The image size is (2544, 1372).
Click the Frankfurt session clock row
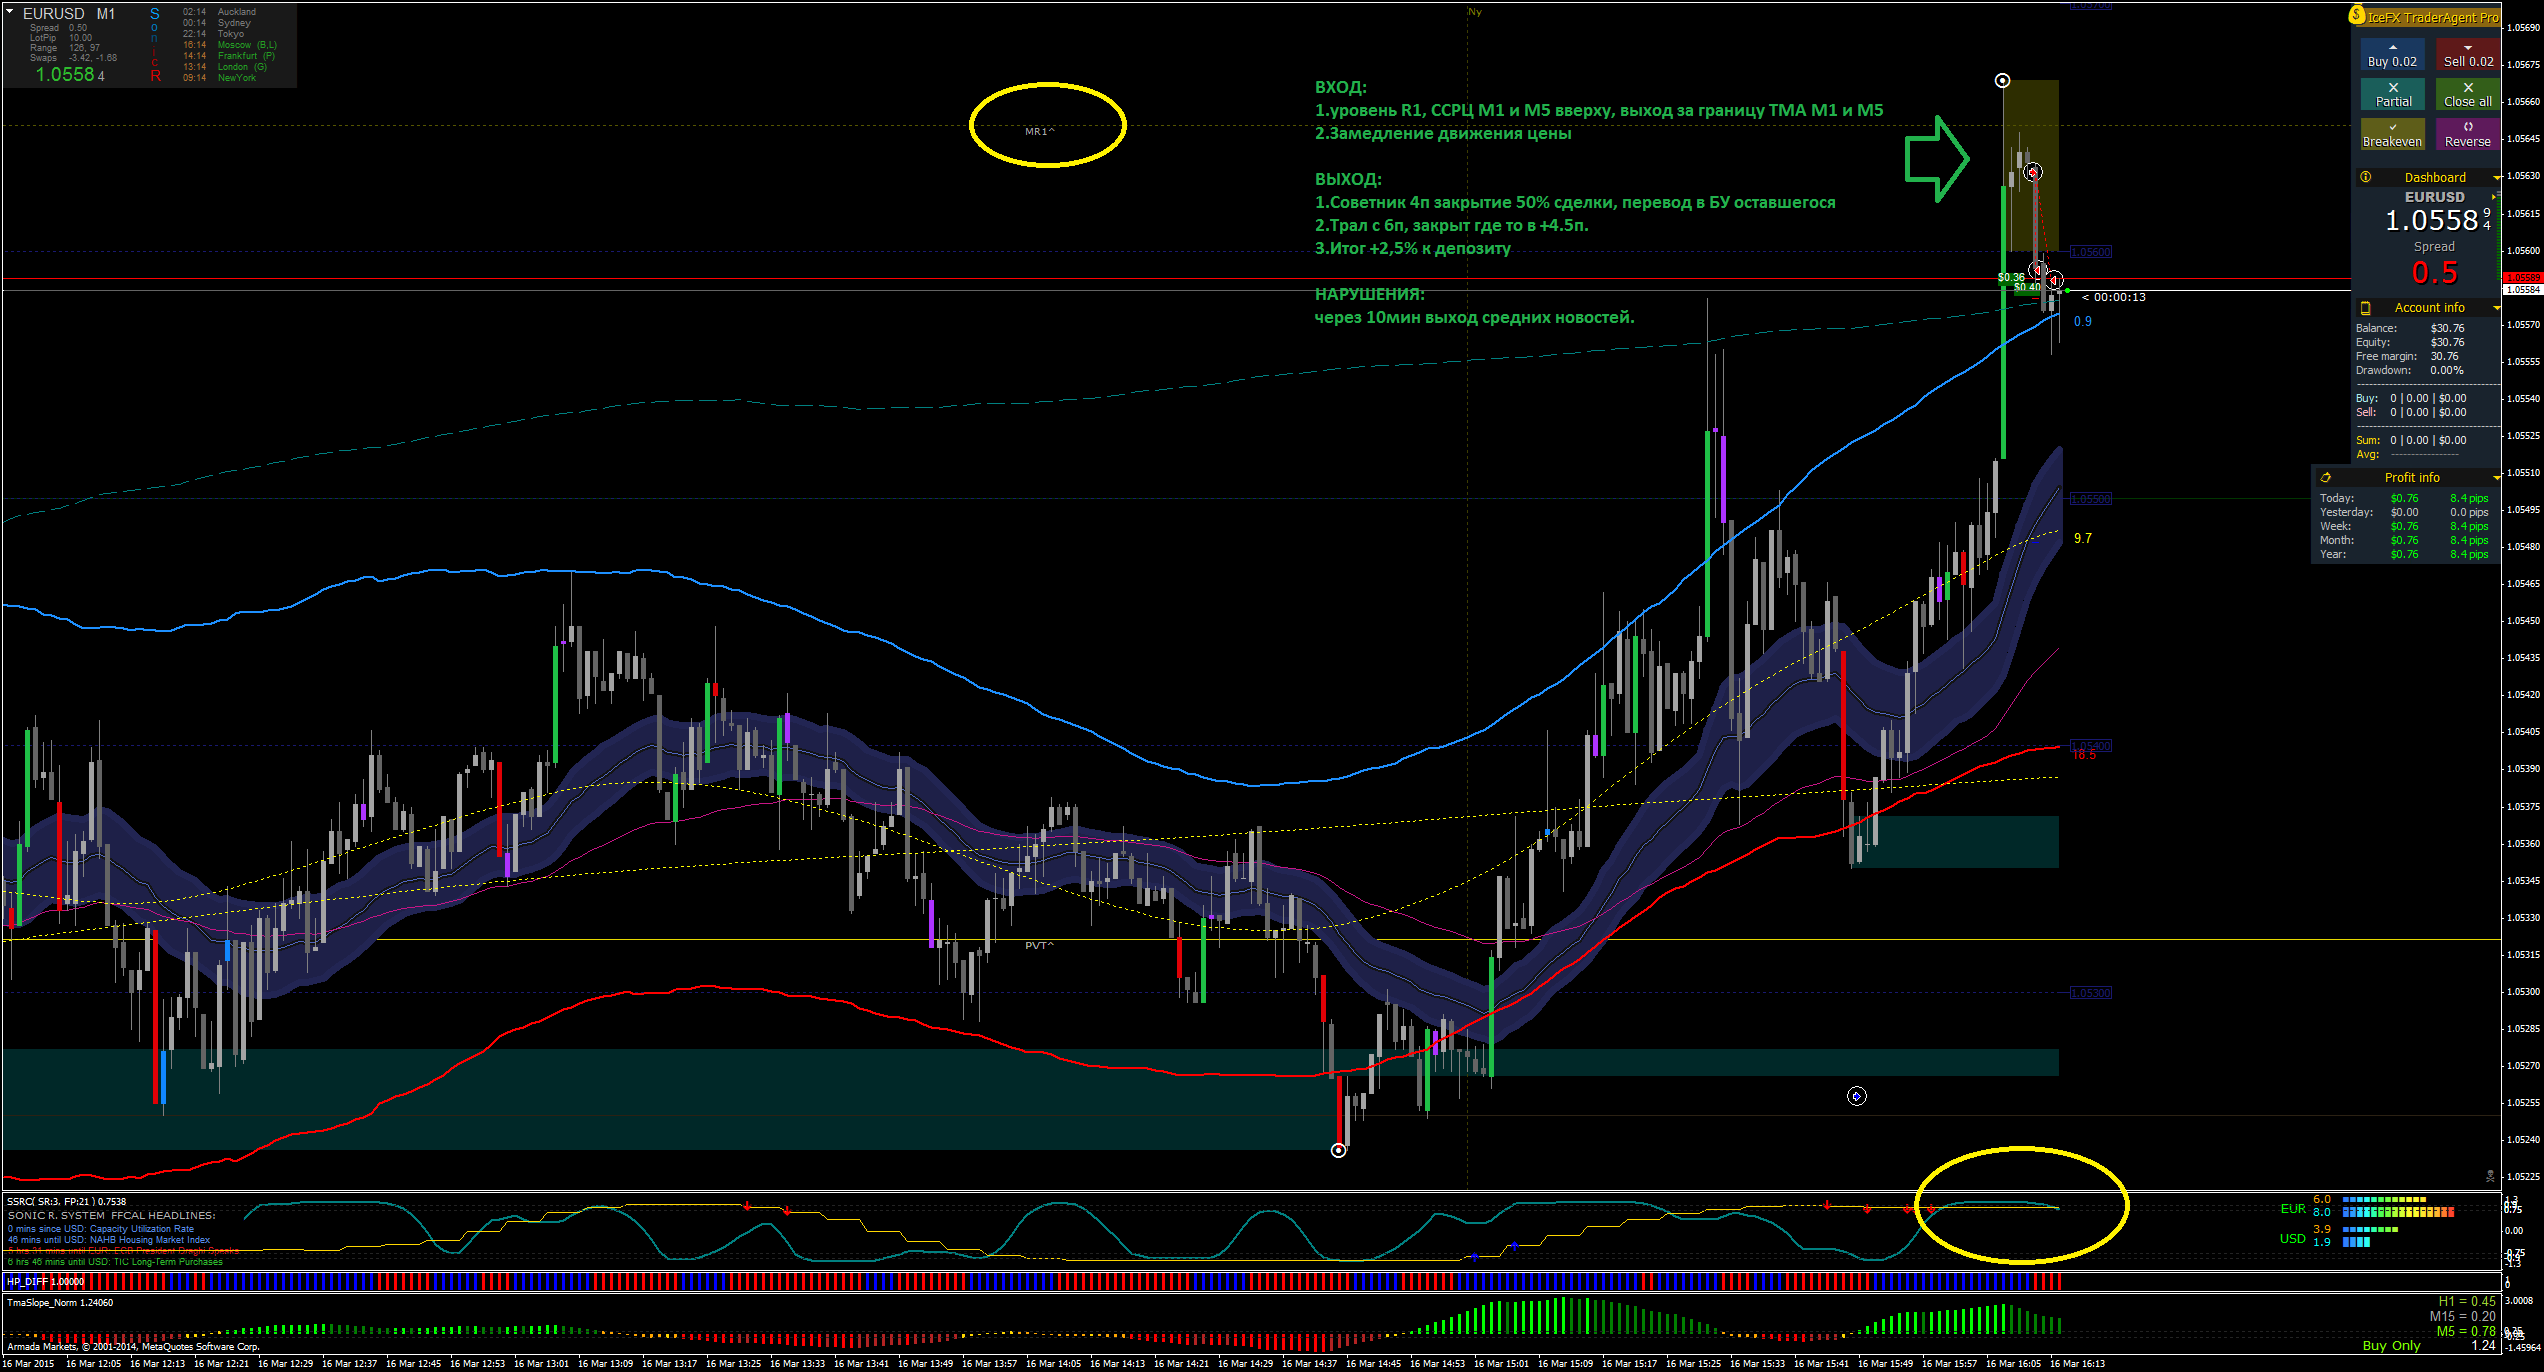[x=229, y=56]
